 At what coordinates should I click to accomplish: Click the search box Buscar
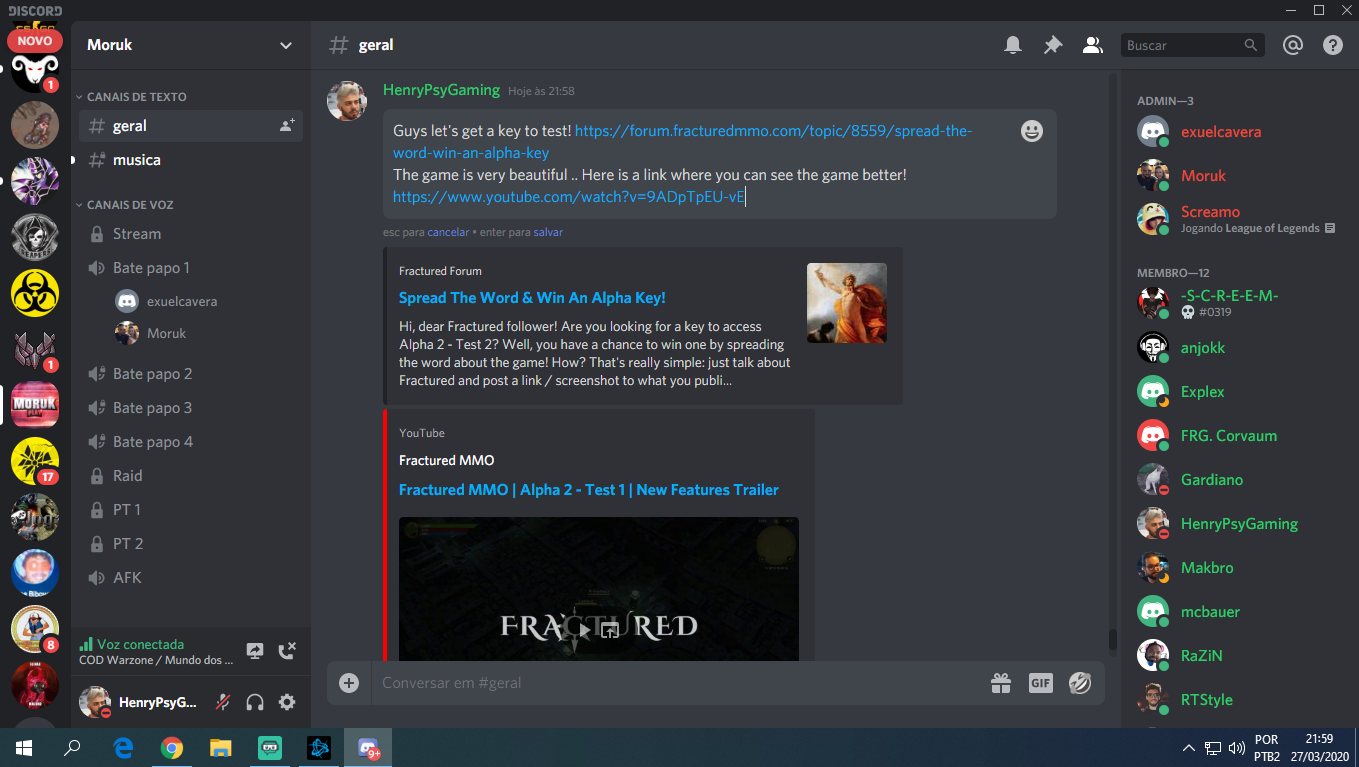point(1191,45)
